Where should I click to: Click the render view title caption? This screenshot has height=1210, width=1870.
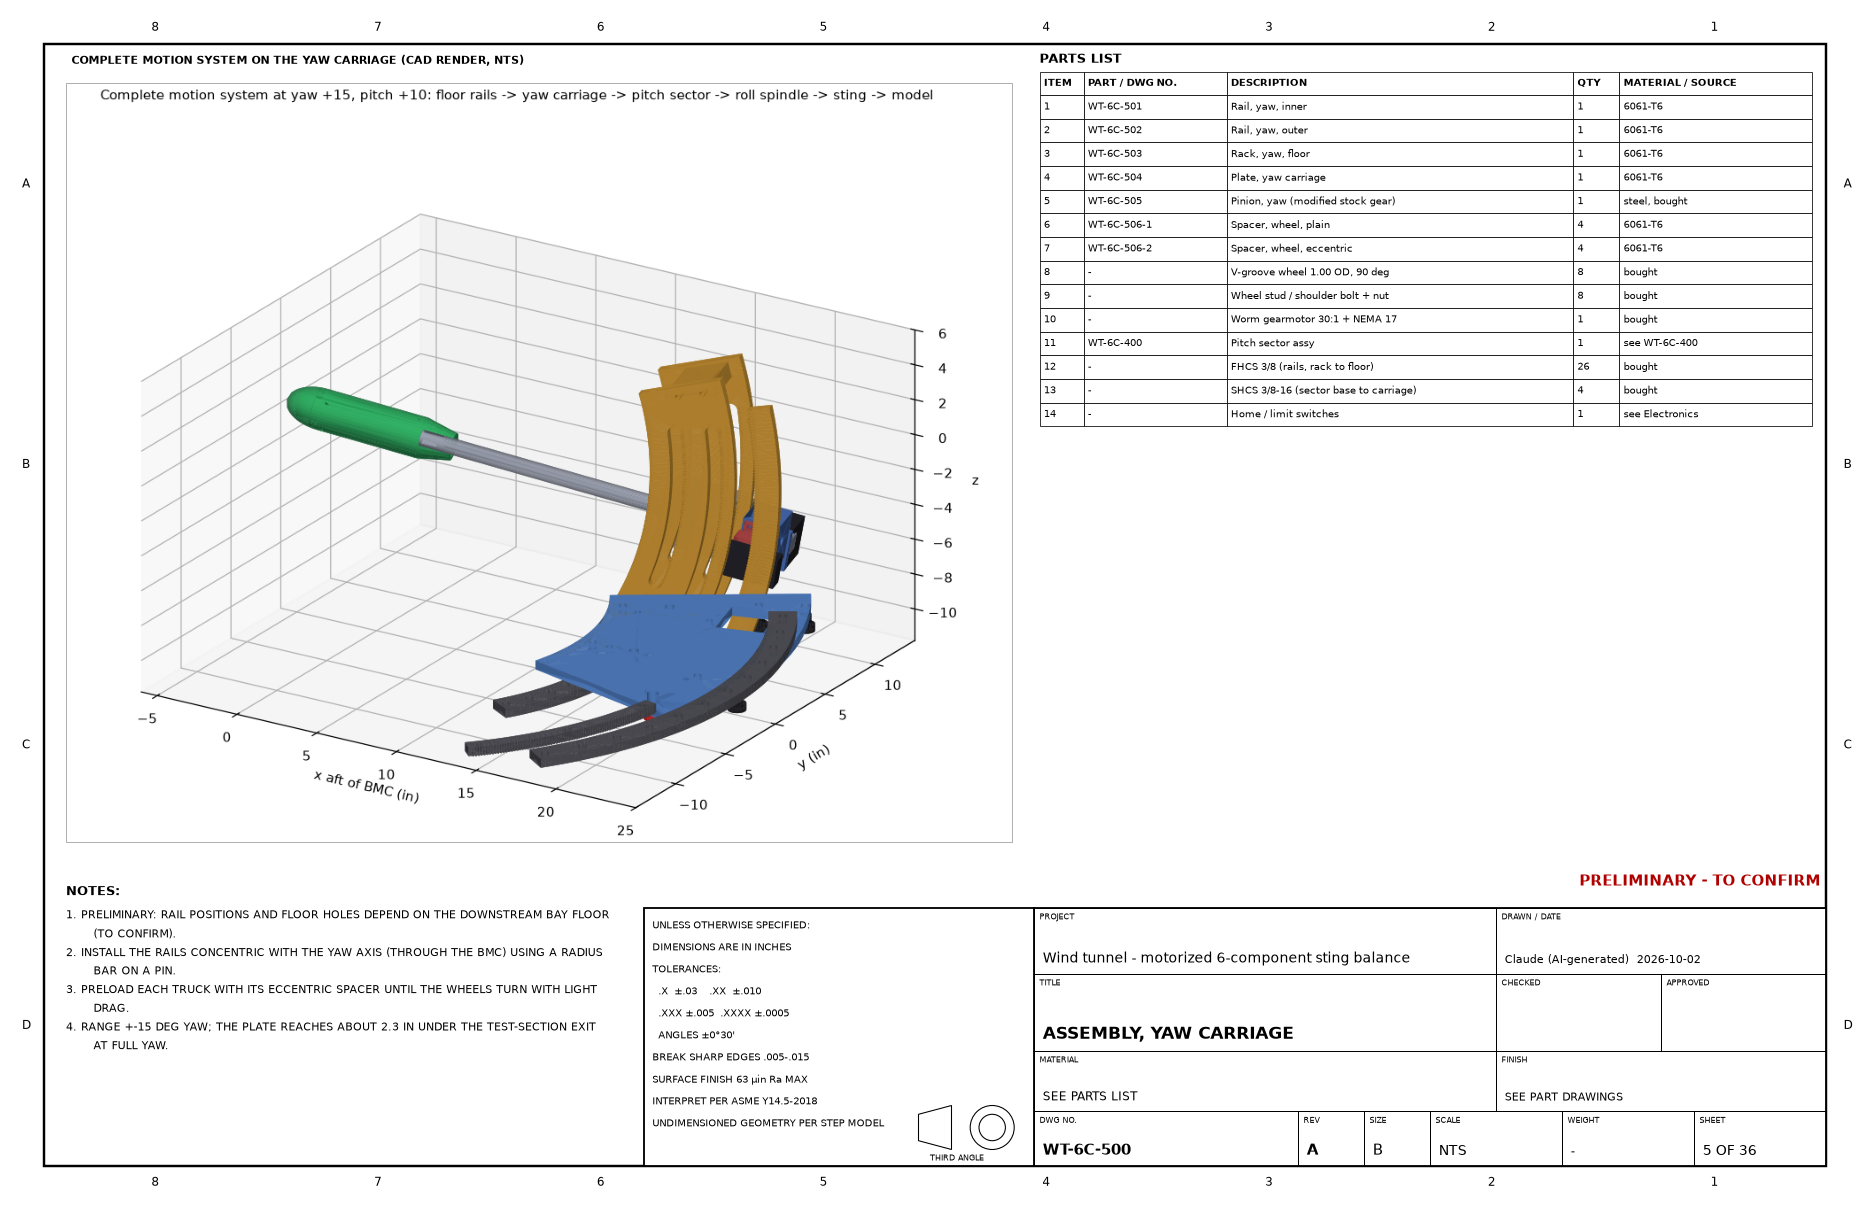[516, 95]
